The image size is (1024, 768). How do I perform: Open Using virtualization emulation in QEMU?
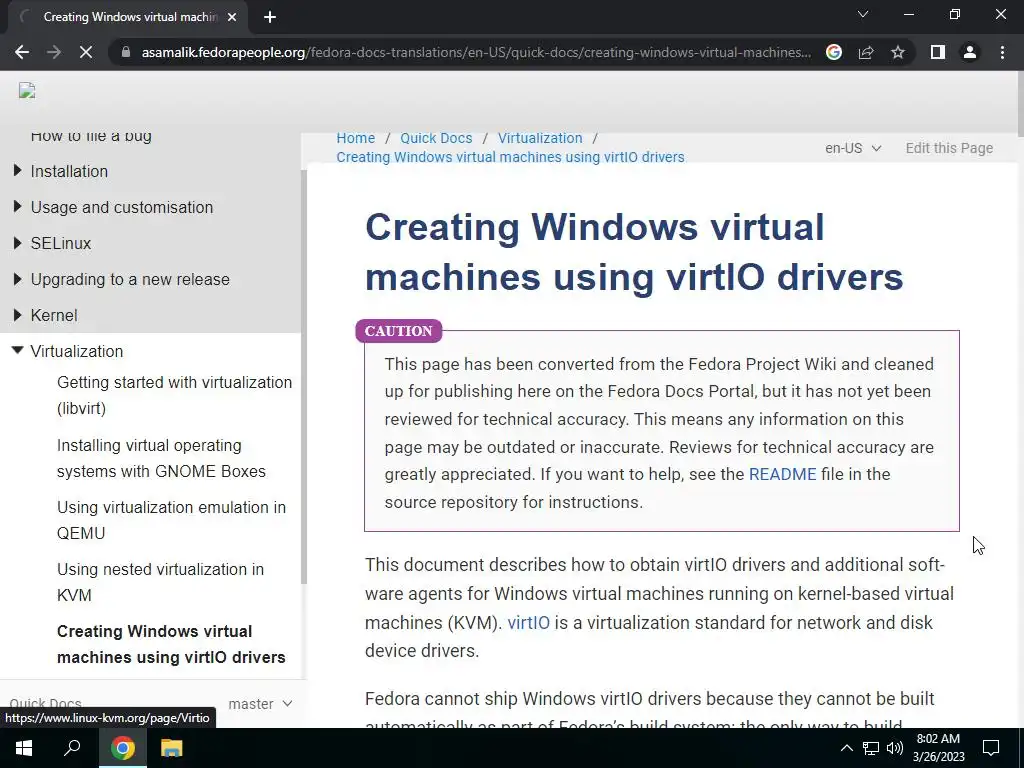[171, 520]
